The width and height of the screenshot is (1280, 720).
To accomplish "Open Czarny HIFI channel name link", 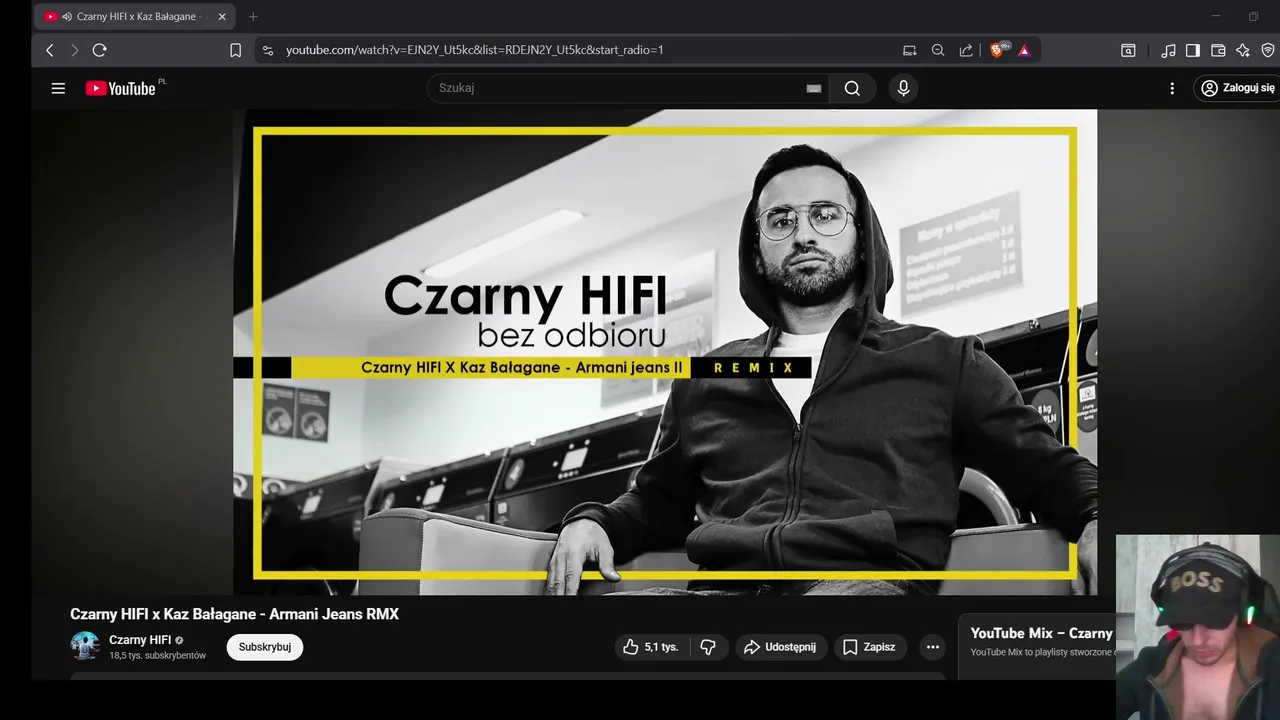I will (140, 640).
